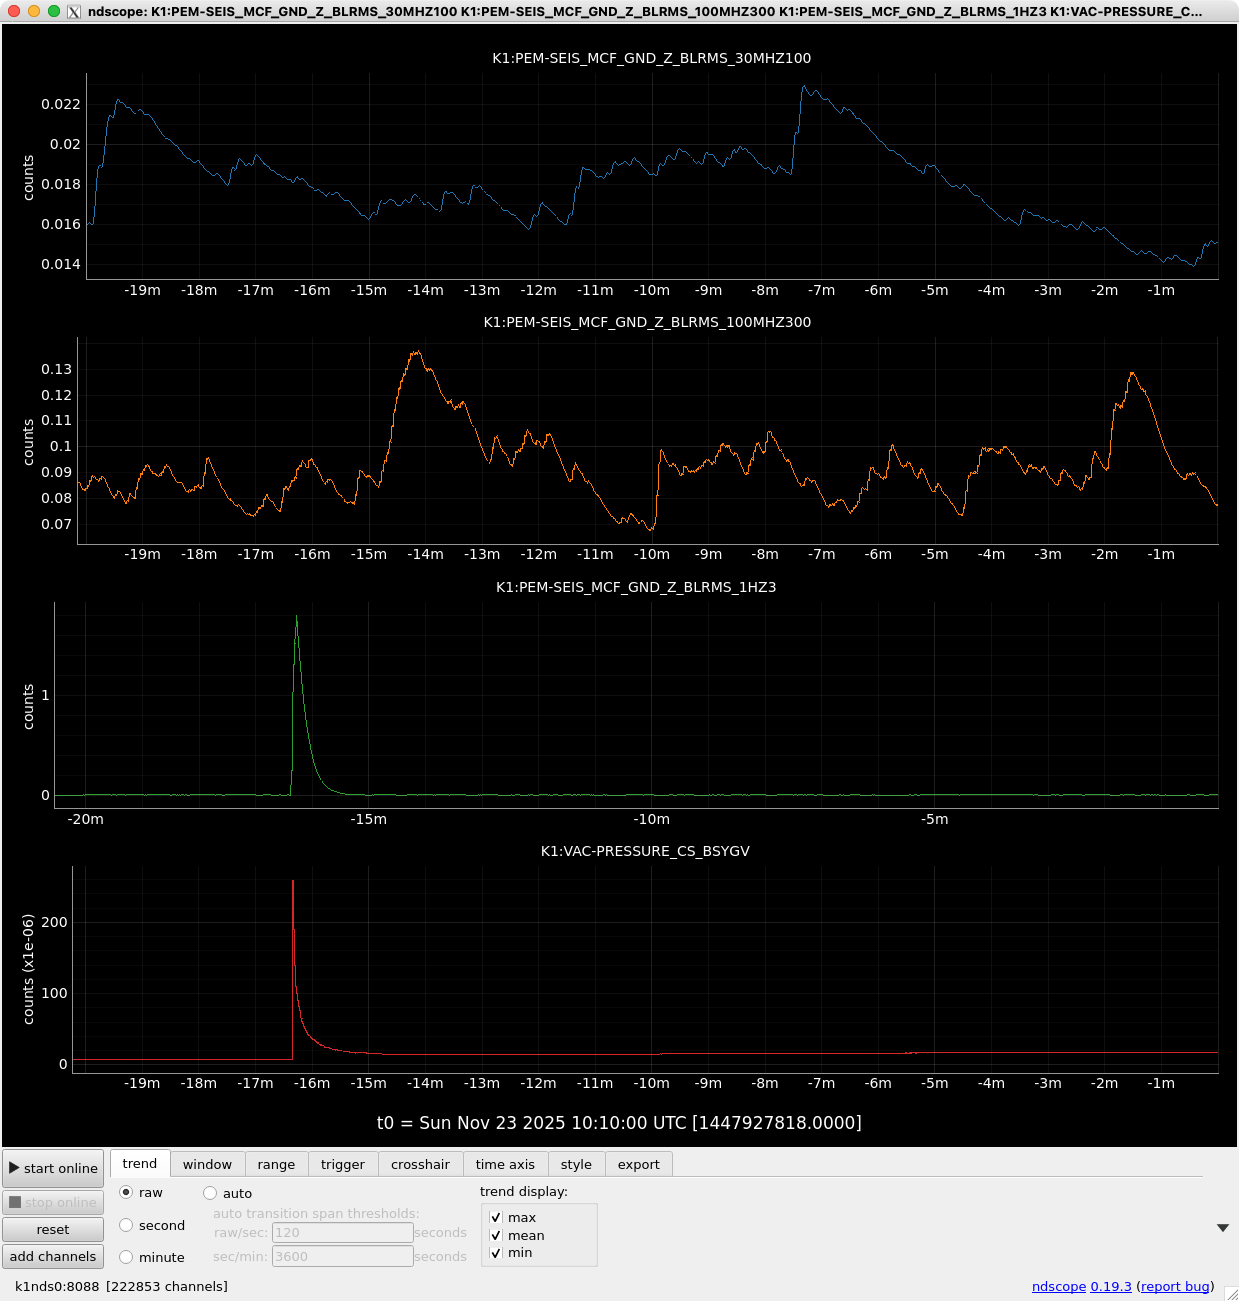Open the trigger tab
The height and width of the screenshot is (1301, 1239).
342,1164
